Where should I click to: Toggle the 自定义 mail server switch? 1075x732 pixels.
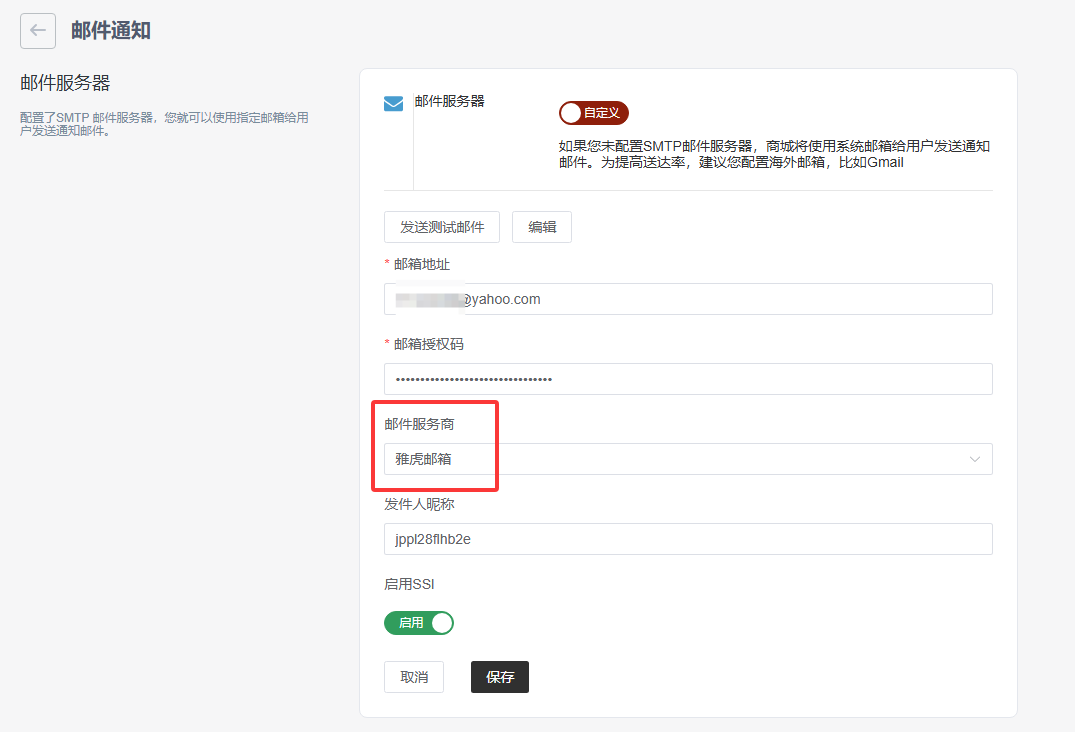593,113
